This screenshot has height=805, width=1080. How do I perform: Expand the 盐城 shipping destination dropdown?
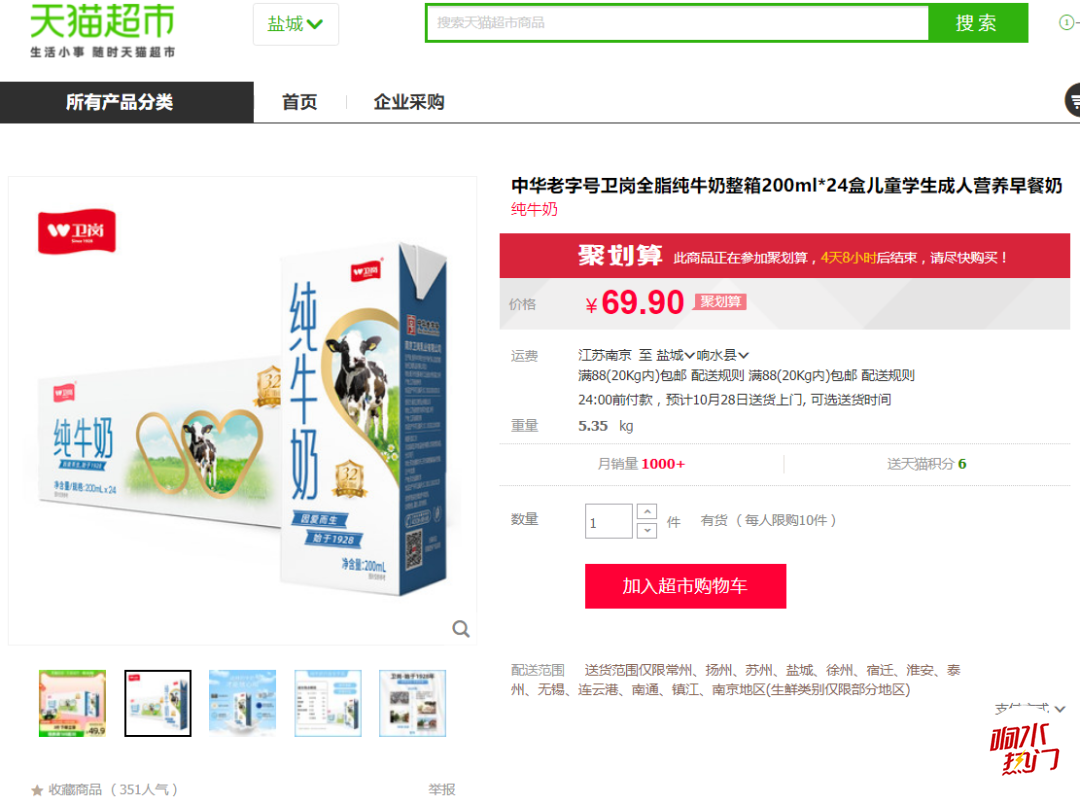click(675, 355)
